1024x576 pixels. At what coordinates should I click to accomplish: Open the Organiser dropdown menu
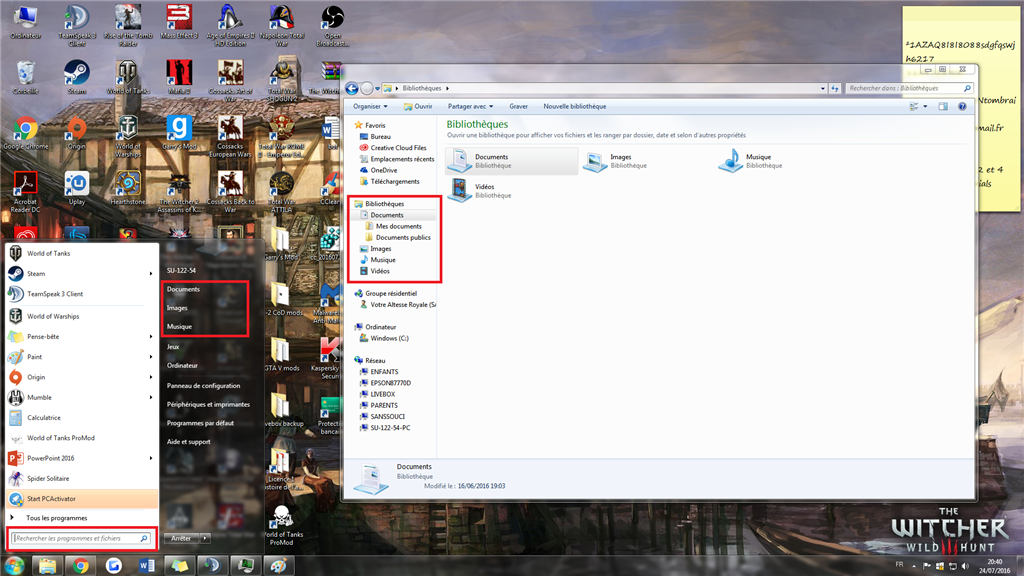[x=370, y=106]
